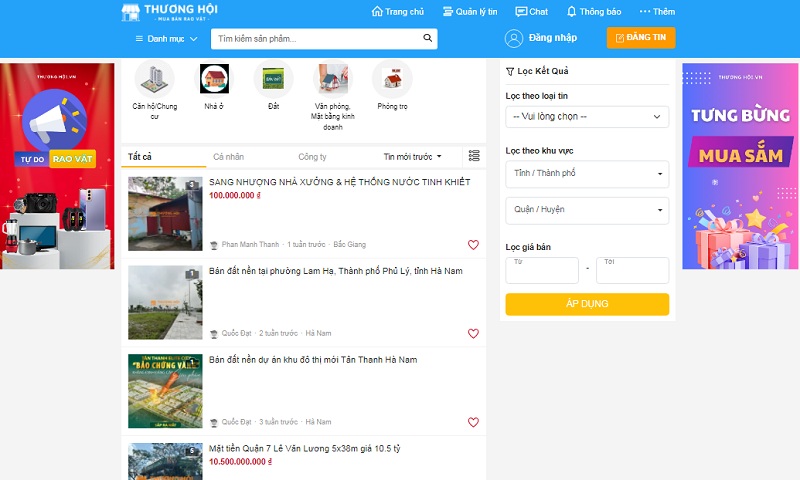The image size is (800, 480).
Task: Open Bán đất nền tại phường Lam Hạ title
Action: click(x=336, y=271)
